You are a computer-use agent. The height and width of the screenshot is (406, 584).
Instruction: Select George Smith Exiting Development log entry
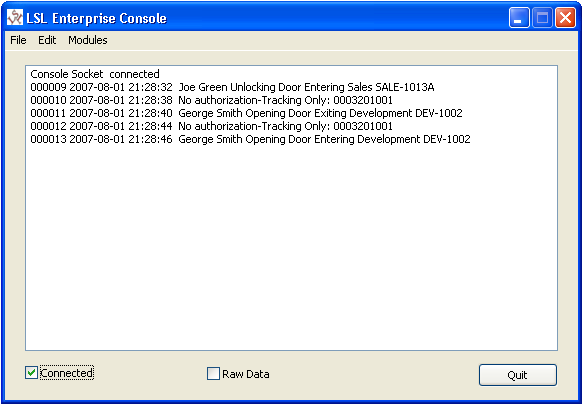[x=247, y=113]
